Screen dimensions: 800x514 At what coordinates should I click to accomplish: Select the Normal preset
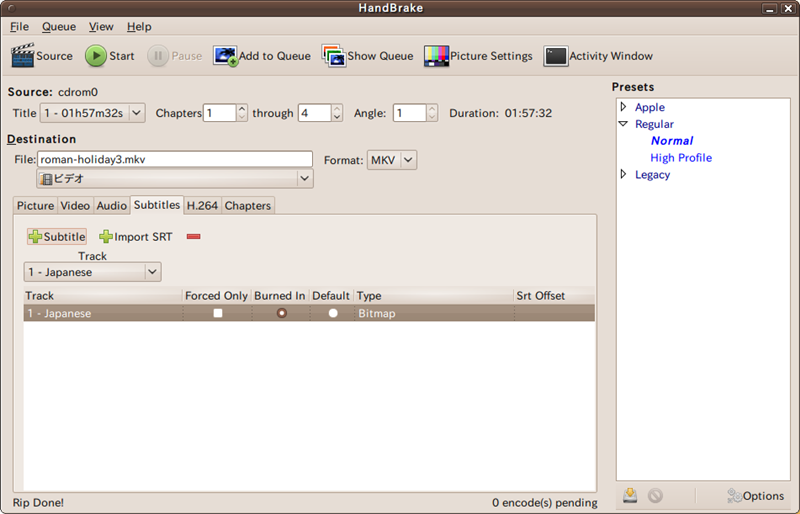pos(672,140)
